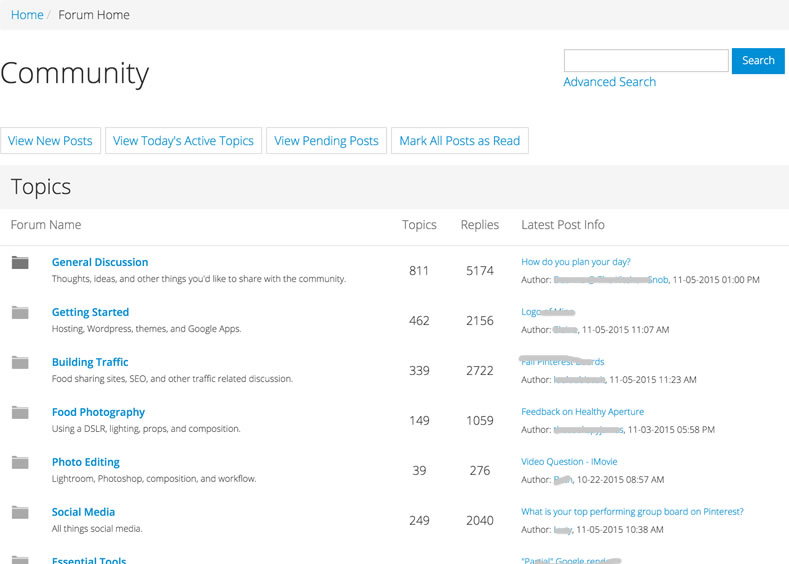Open latest post 'How do you plan your day?'
This screenshot has width=789, height=564.
click(x=576, y=262)
